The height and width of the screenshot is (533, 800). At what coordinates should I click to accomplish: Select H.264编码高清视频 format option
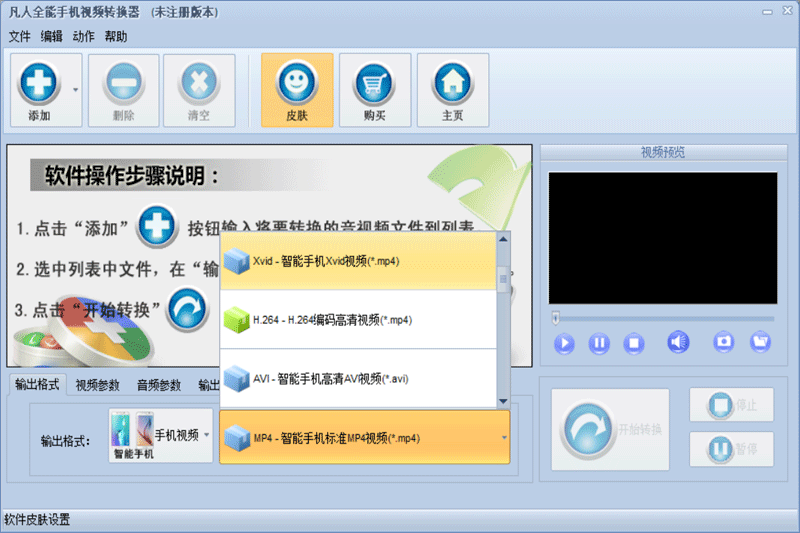coord(358,320)
